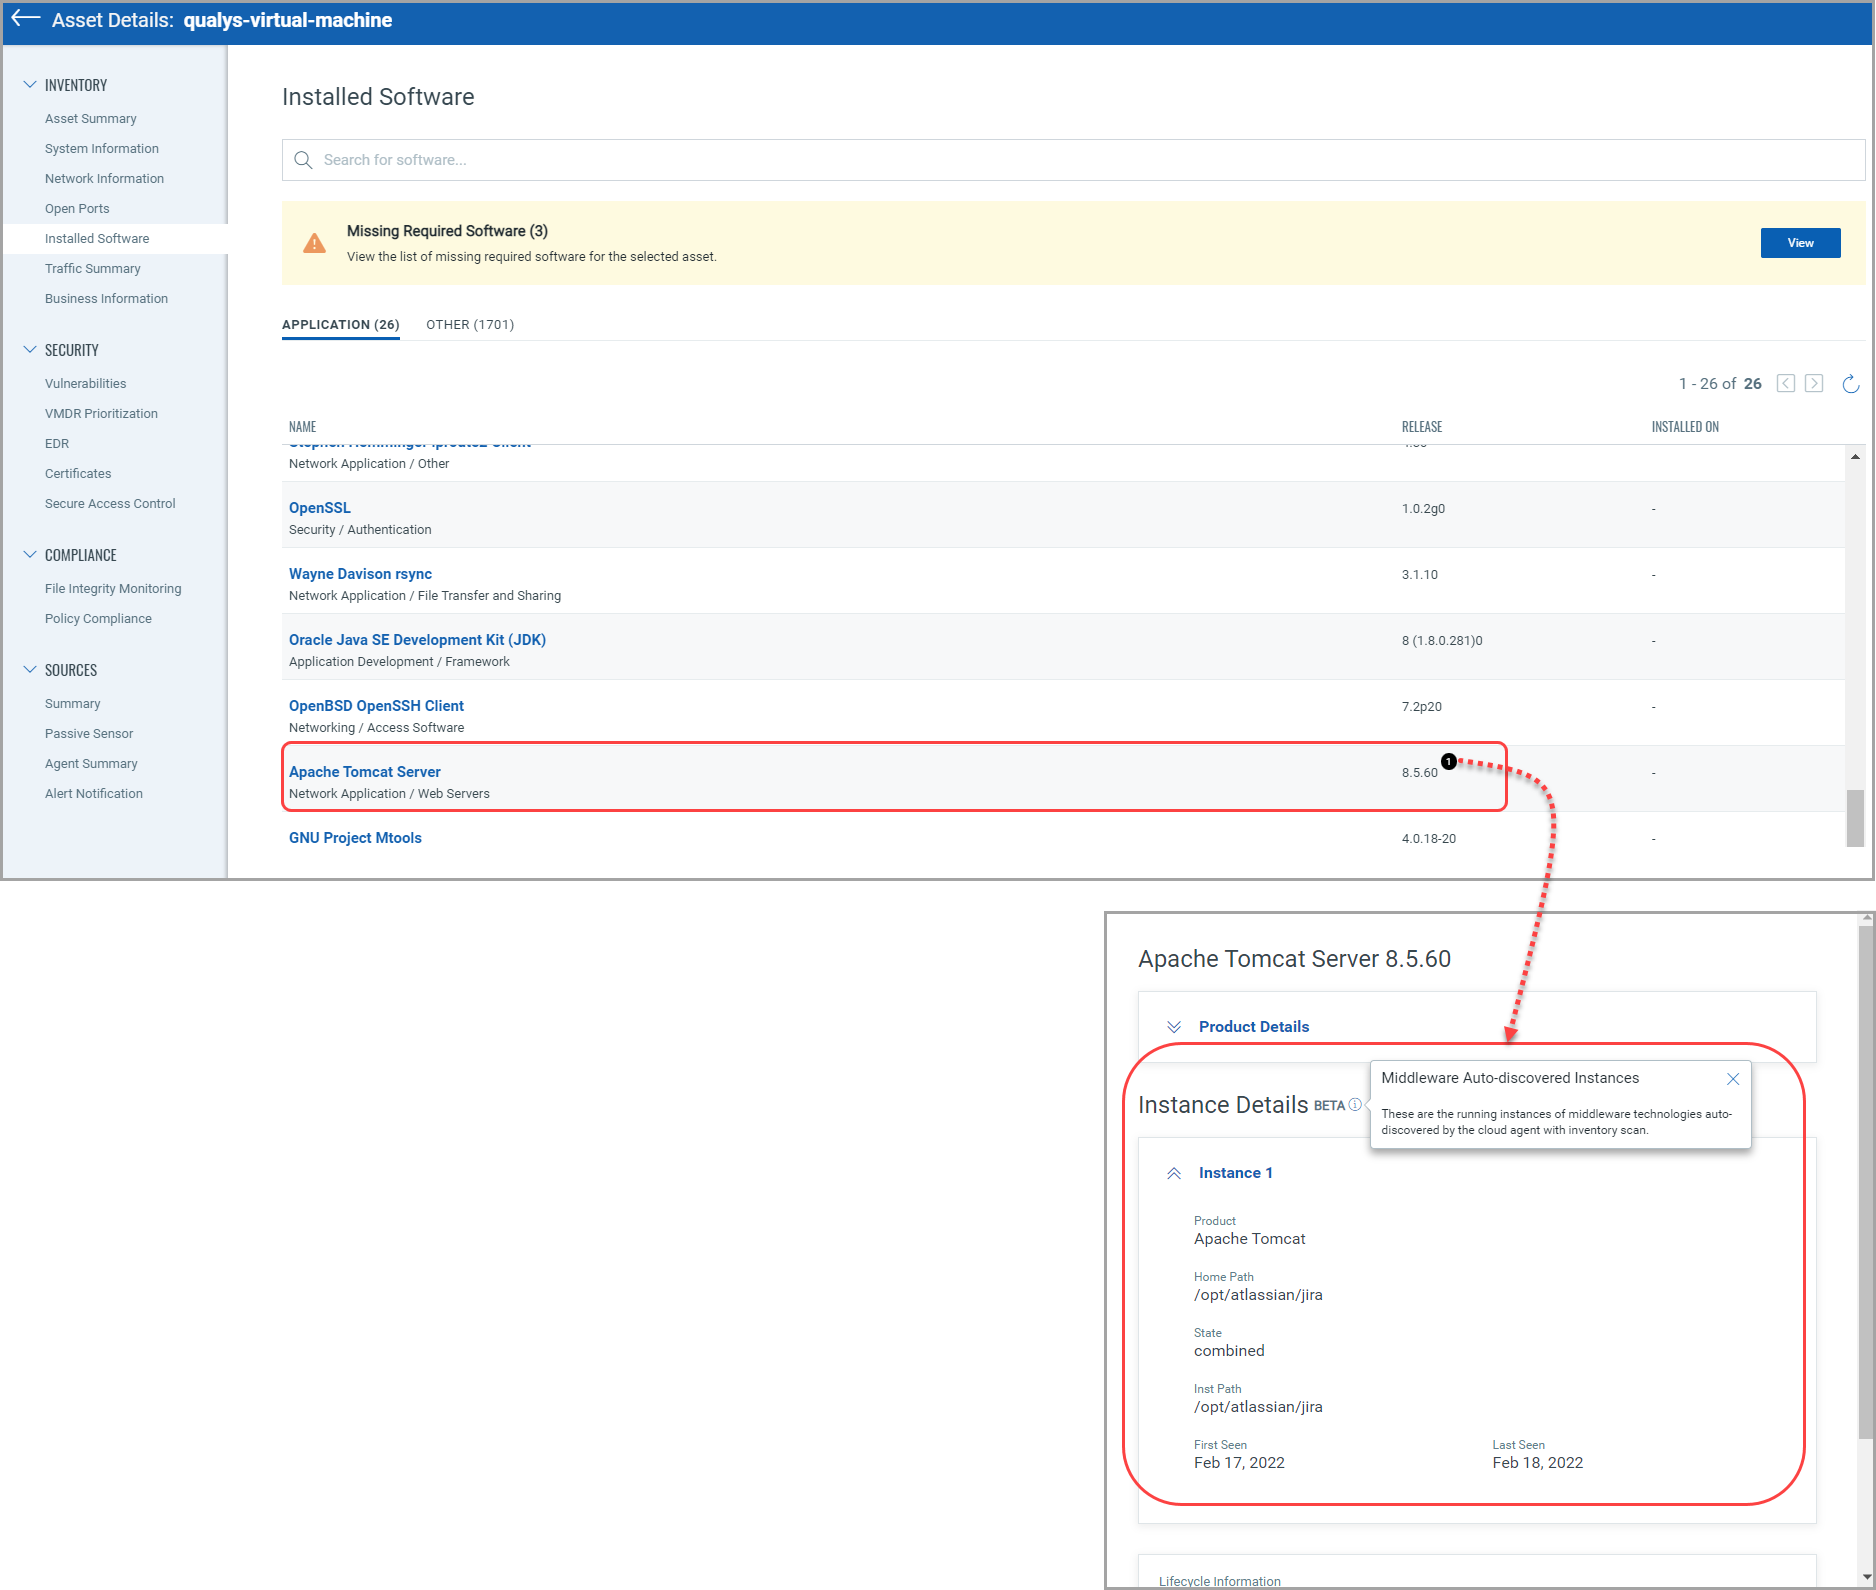The height and width of the screenshot is (1590, 1876).
Task: Open Open Ports in sidebar
Action: (x=77, y=208)
